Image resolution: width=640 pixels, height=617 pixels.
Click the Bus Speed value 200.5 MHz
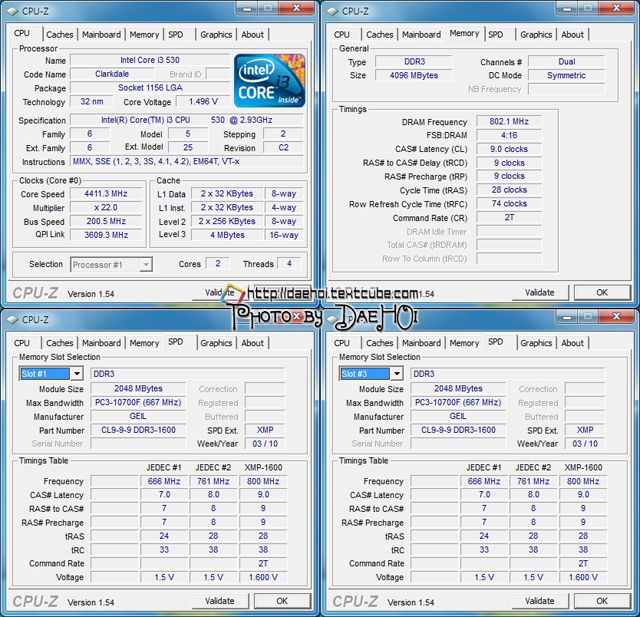click(106, 221)
